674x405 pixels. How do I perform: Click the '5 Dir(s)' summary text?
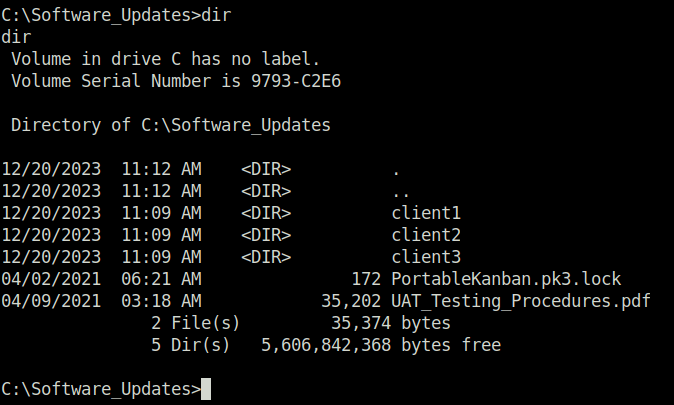point(190,345)
